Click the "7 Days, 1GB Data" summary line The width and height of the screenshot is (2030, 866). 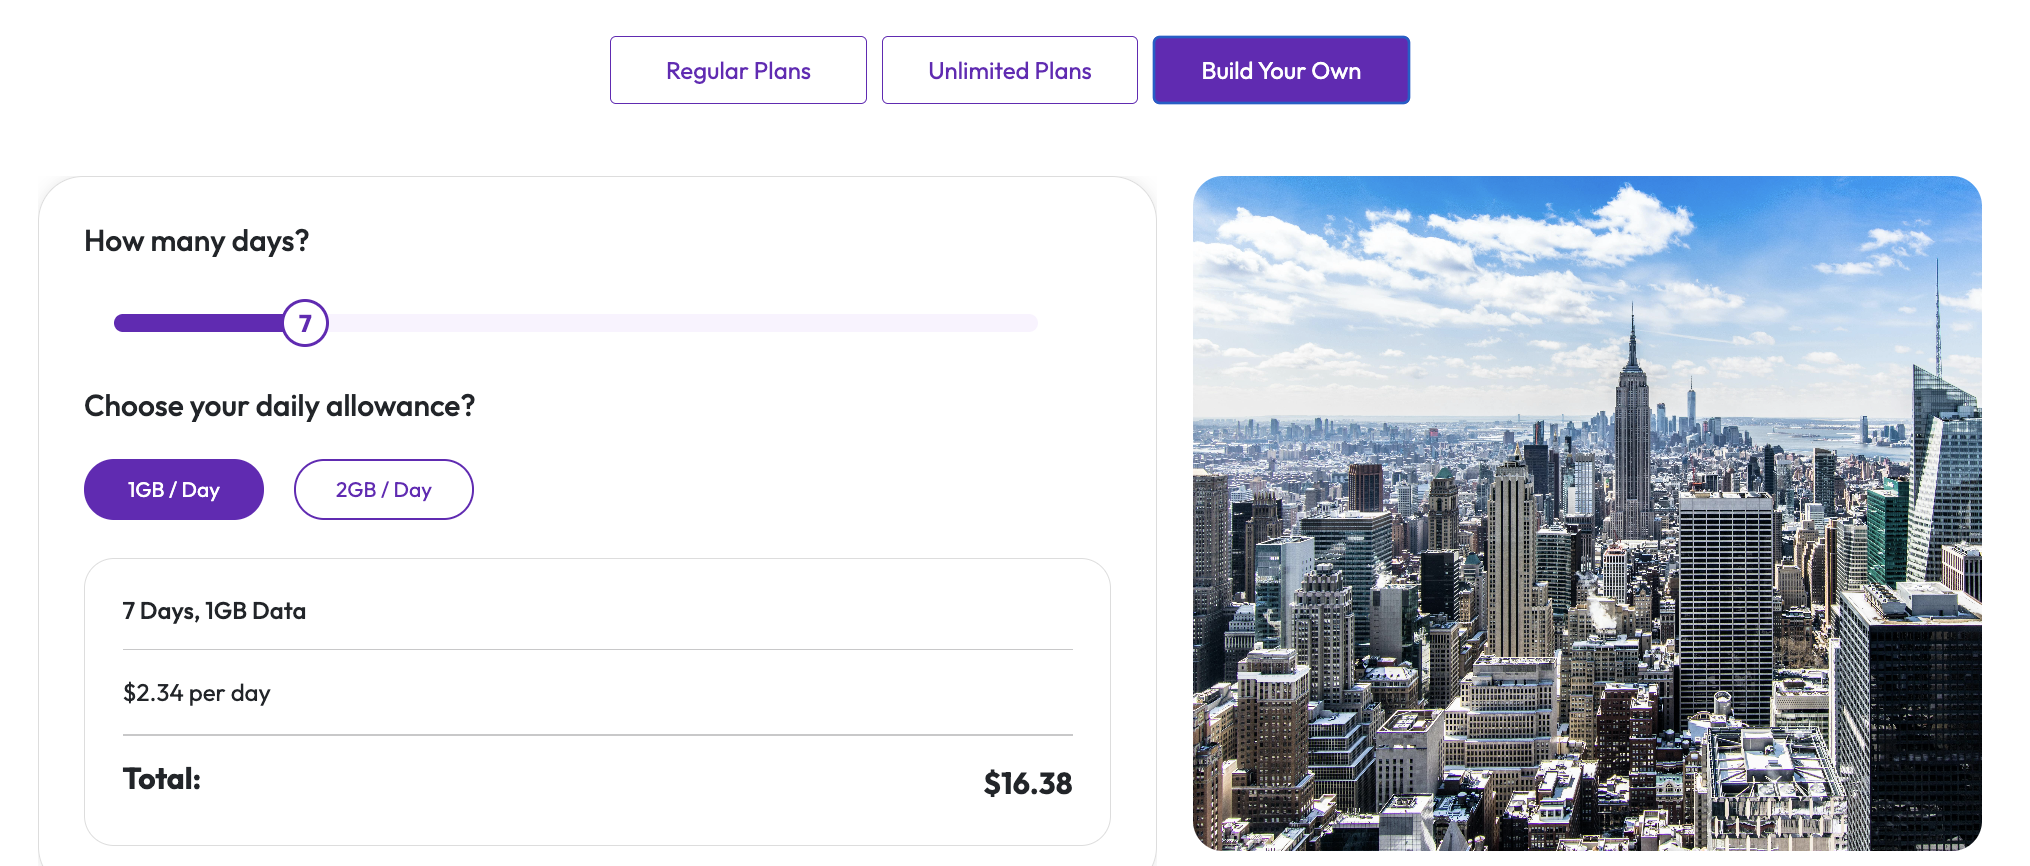point(214,611)
